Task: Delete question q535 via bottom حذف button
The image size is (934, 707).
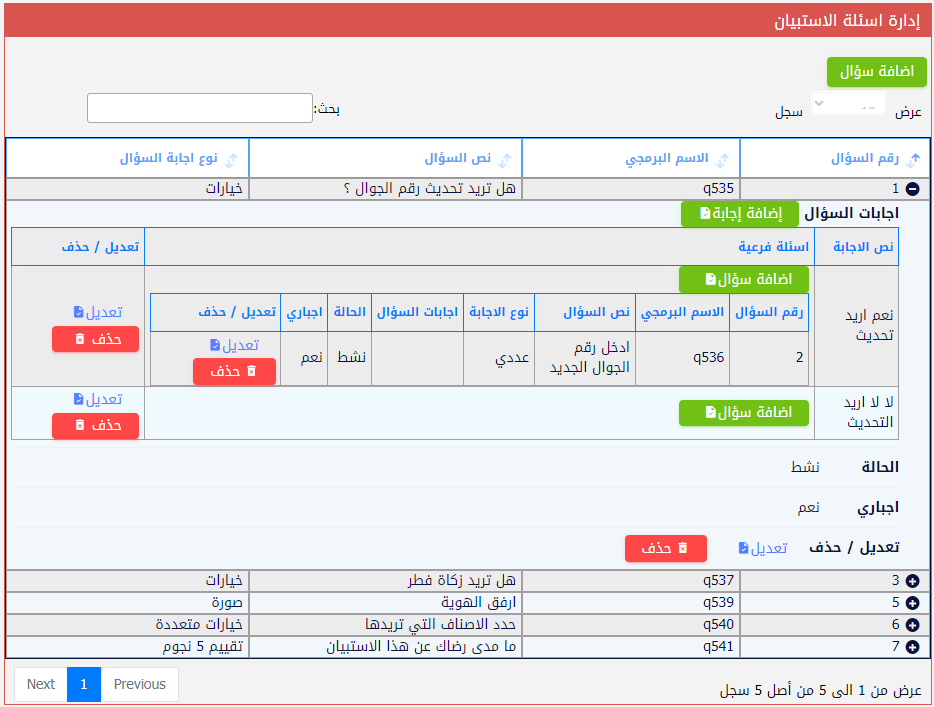Action: tap(666, 548)
